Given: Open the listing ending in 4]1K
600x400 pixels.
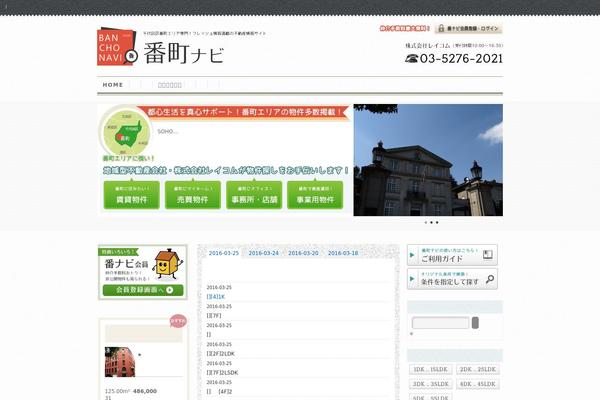Looking at the screenshot, I should click(x=216, y=297).
